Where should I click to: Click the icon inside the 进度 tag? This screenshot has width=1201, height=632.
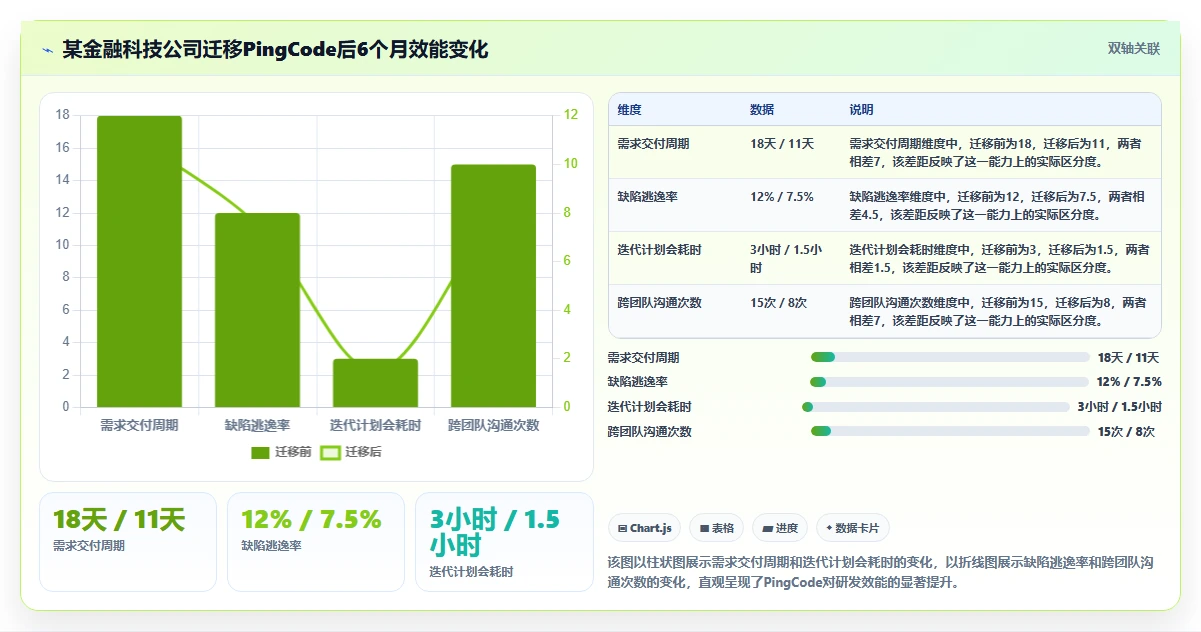[767, 528]
